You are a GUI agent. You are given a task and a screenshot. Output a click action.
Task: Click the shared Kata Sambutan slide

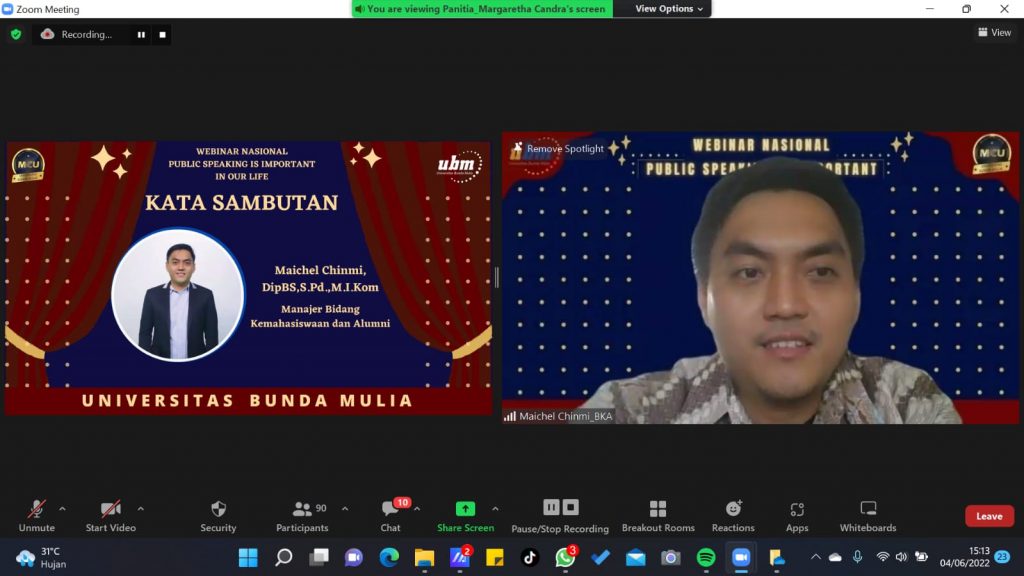click(248, 278)
